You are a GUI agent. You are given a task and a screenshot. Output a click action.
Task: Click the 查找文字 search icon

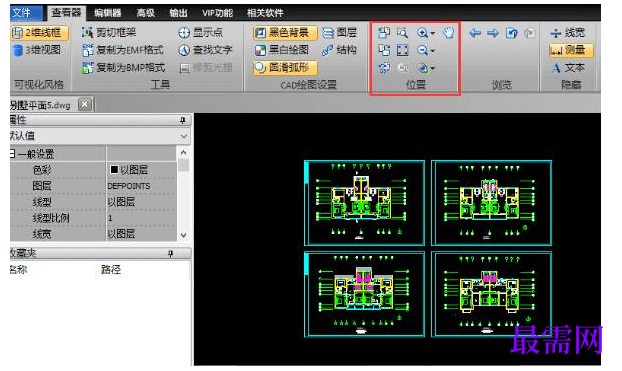[x=184, y=50]
